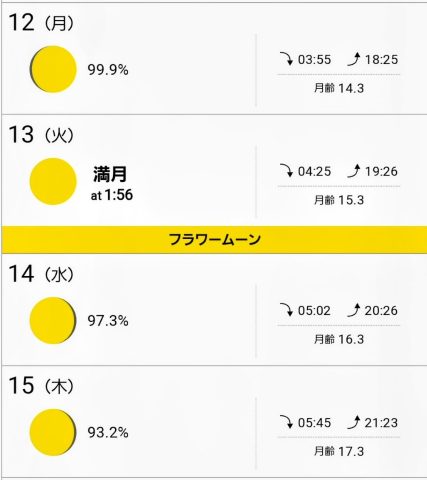Click the moon phase icon for the 12th
This screenshot has width=427, height=480.
point(53,69)
